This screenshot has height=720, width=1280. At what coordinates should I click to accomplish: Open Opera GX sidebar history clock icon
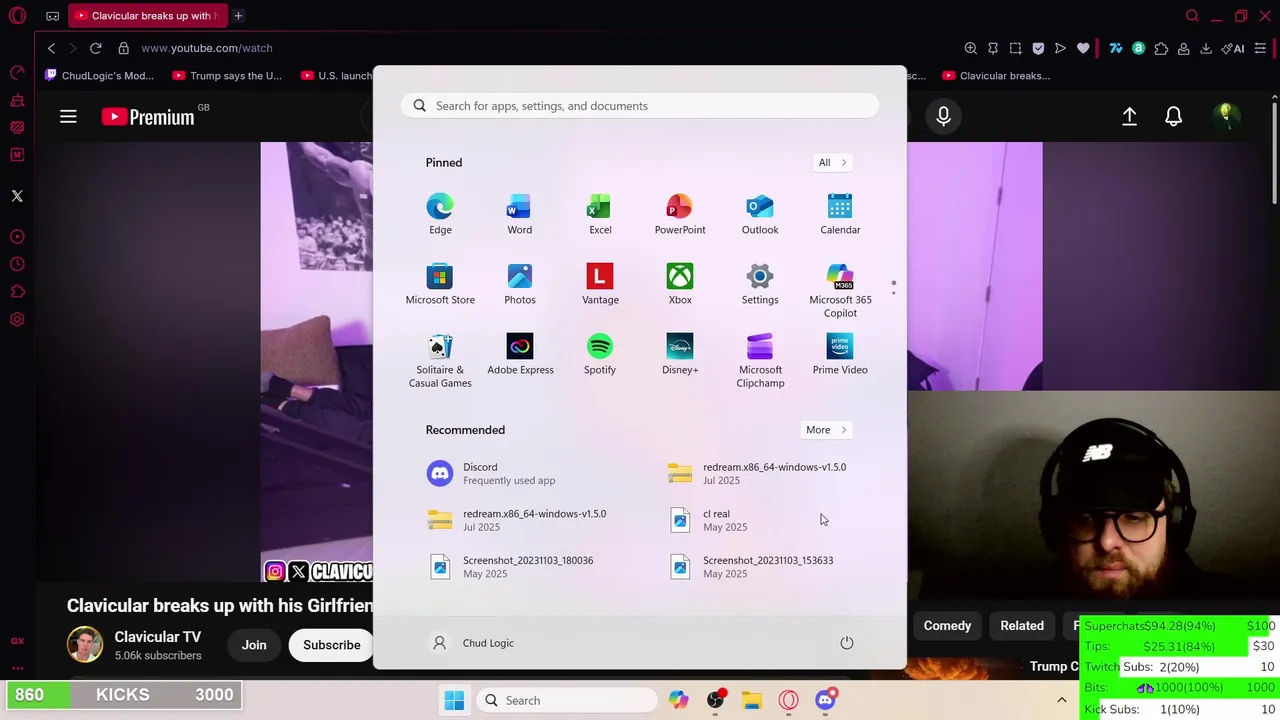click(x=17, y=264)
